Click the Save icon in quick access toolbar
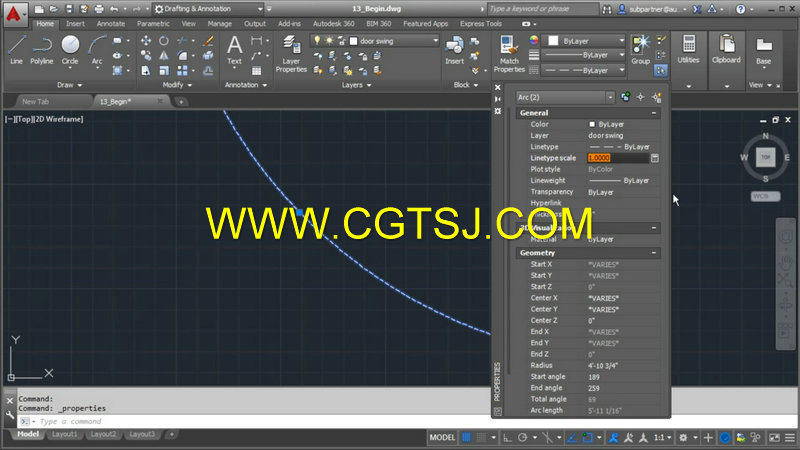This screenshot has width=800, height=450. coord(69,9)
